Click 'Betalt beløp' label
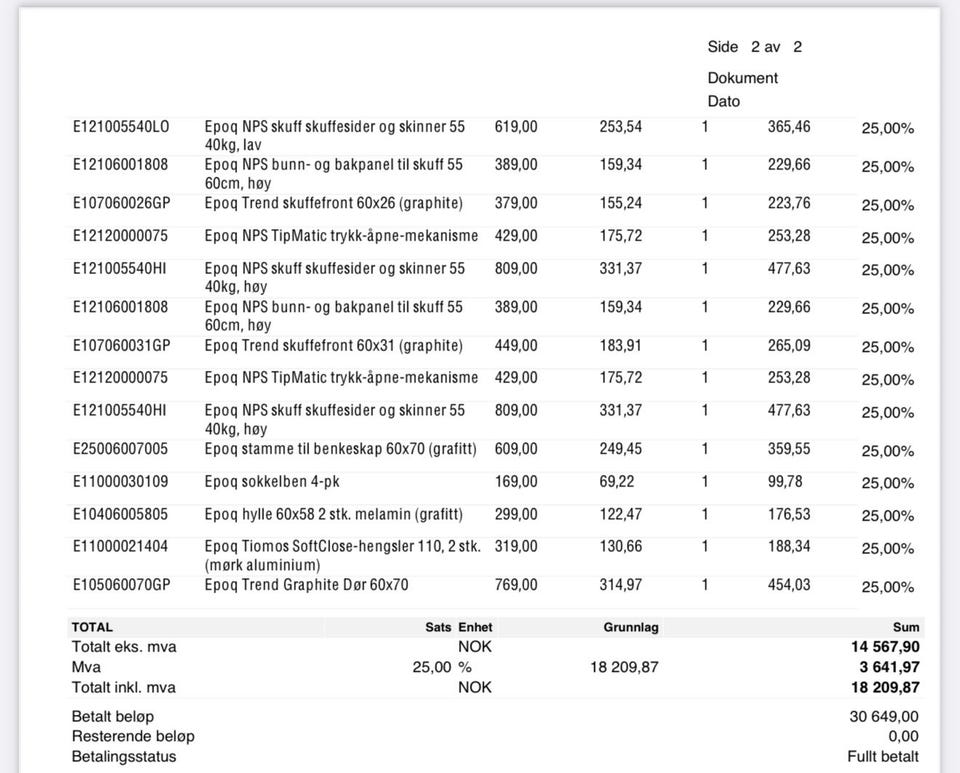This screenshot has width=960, height=773. (113, 716)
